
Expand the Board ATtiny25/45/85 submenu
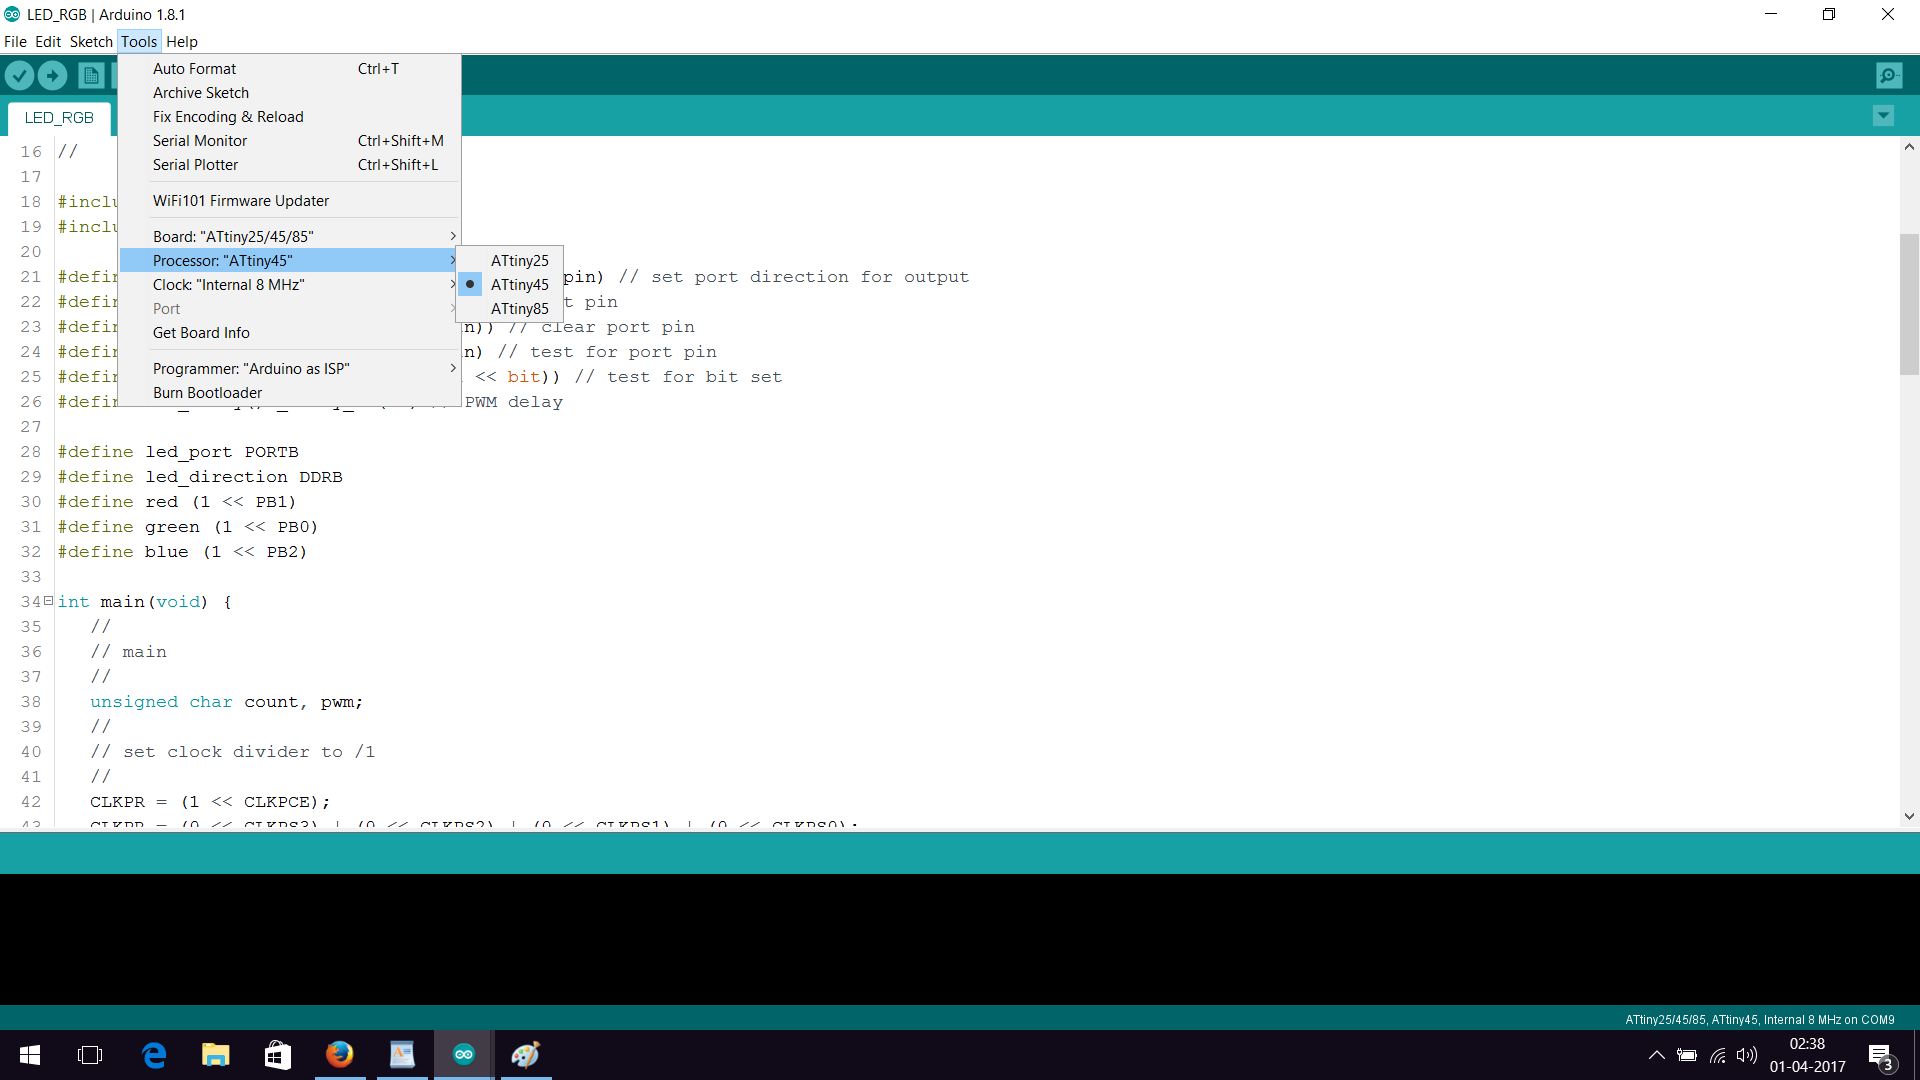(289, 236)
